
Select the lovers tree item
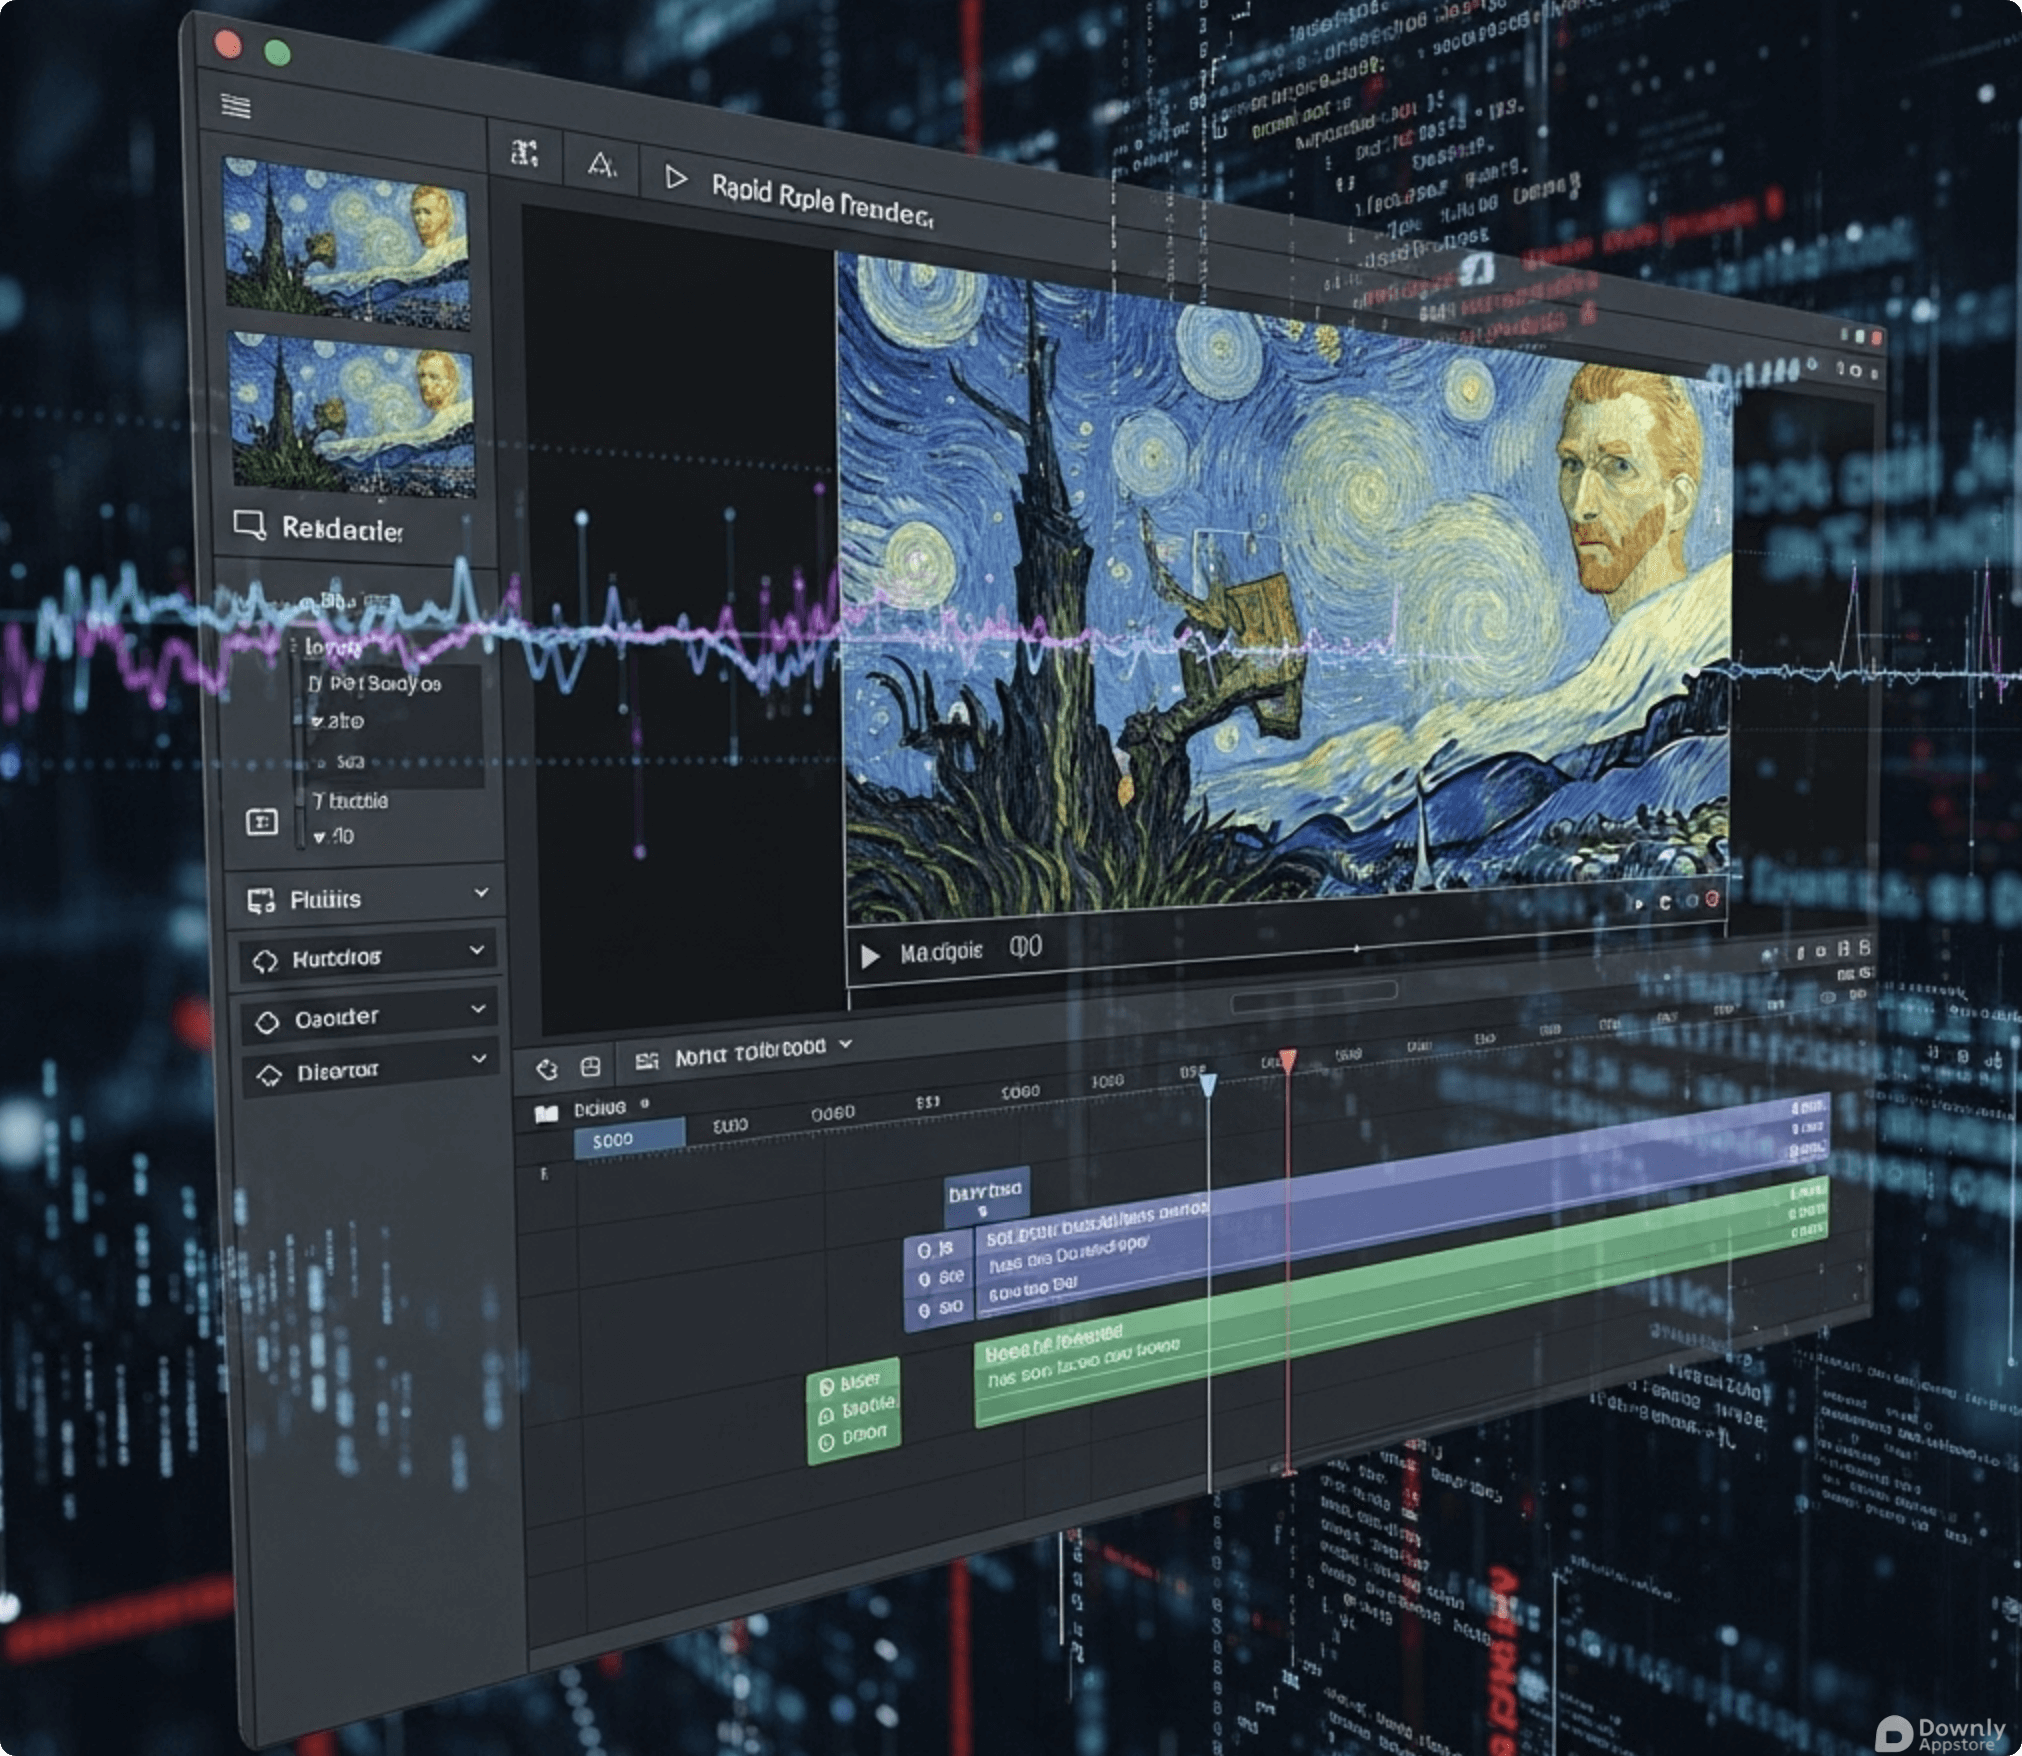[x=333, y=648]
